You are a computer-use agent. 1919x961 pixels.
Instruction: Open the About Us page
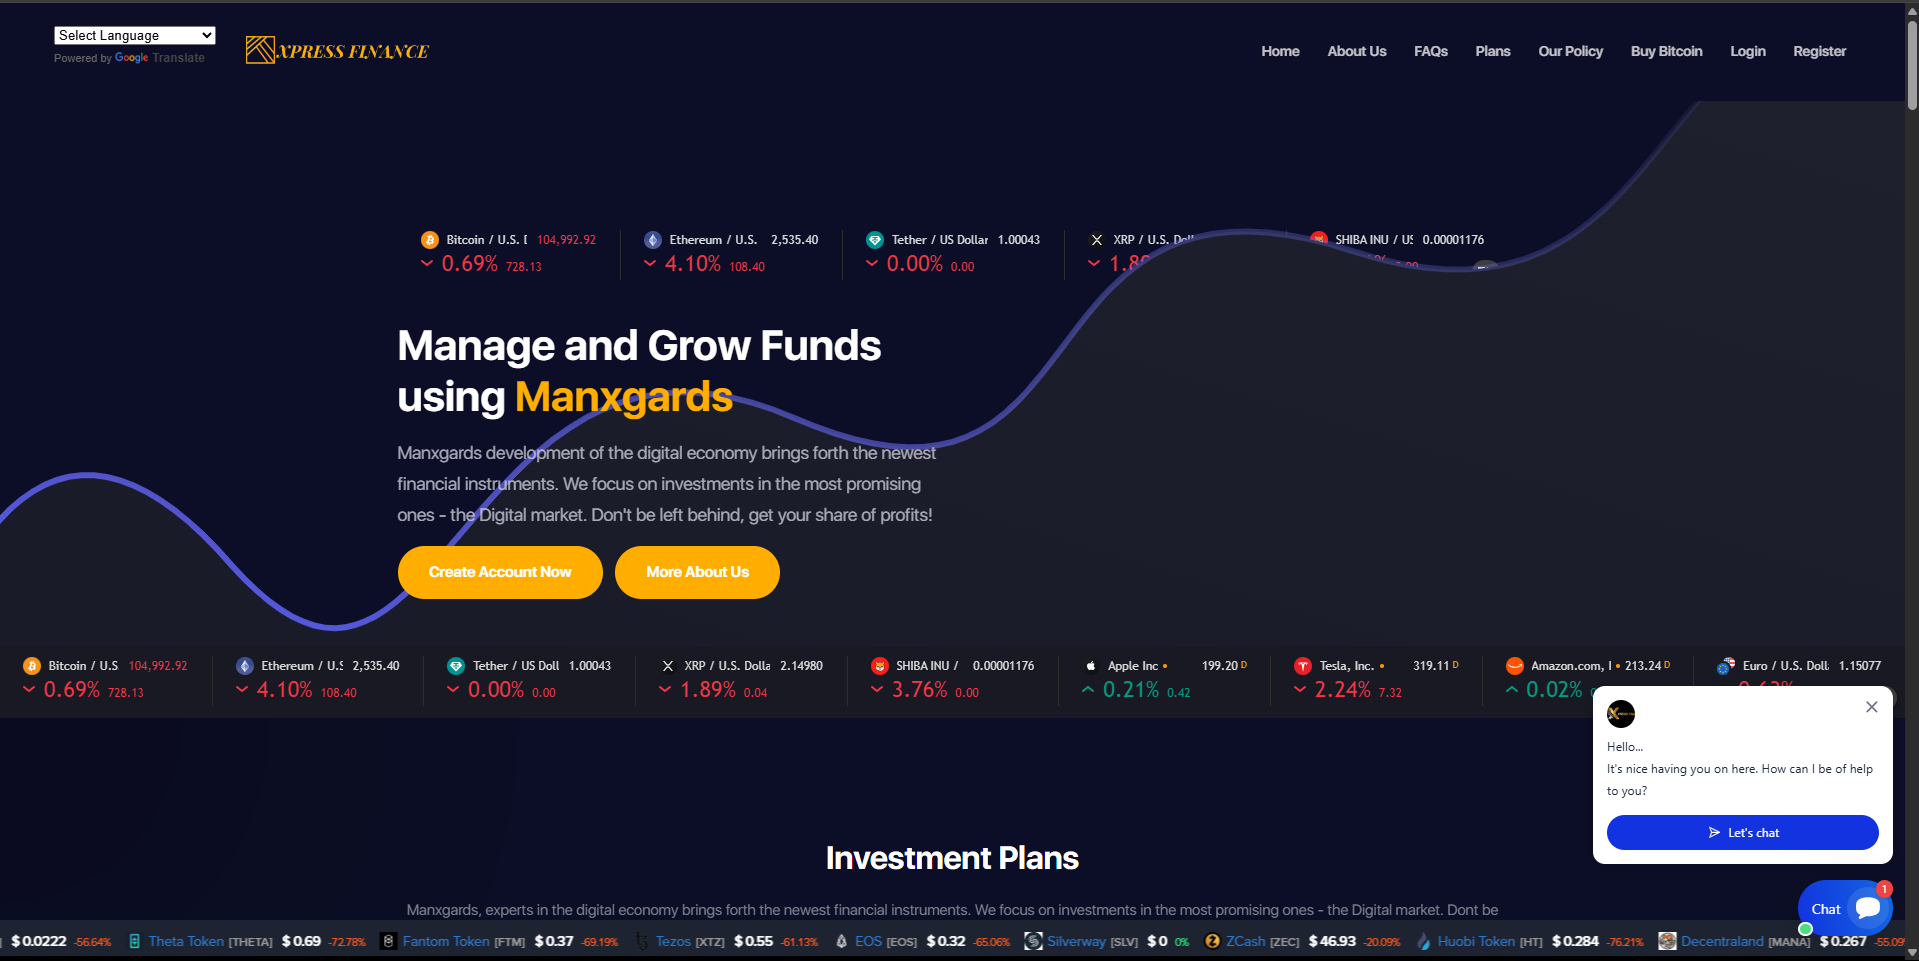click(1356, 51)
